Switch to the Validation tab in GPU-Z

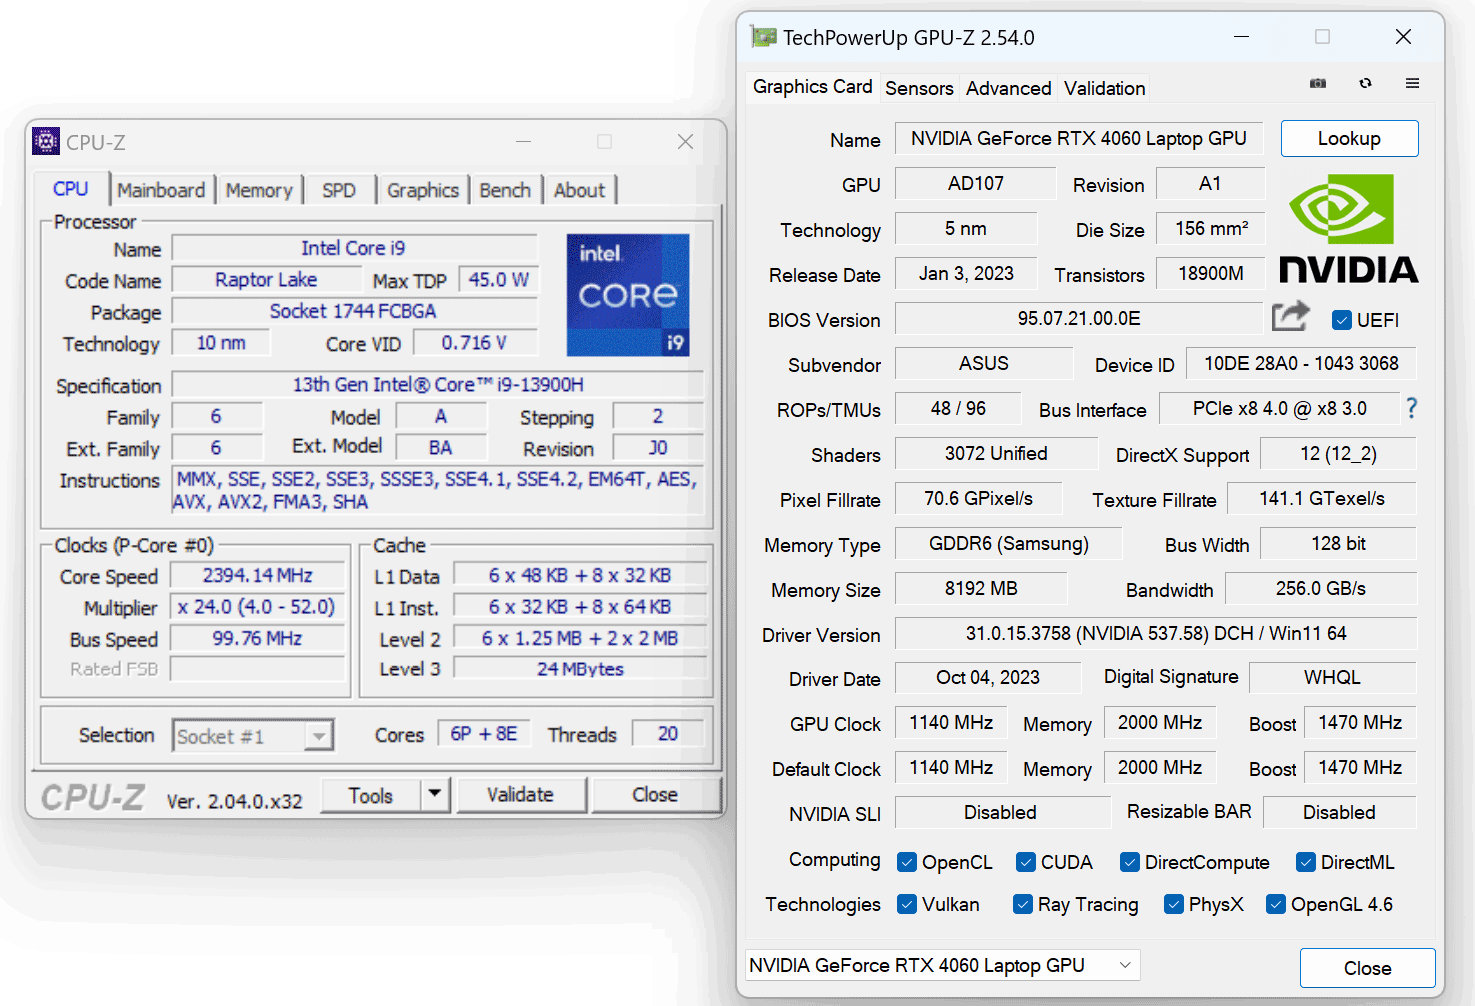pyautogui.click(x=1104, y=88)
